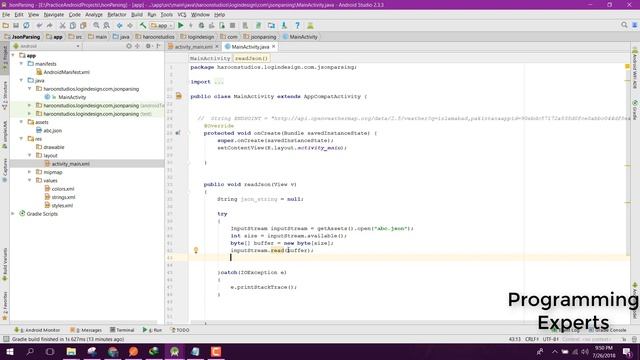This screenshot has width=640, height=360.
Task: Collapse the values folder
Action: (29, 180)
